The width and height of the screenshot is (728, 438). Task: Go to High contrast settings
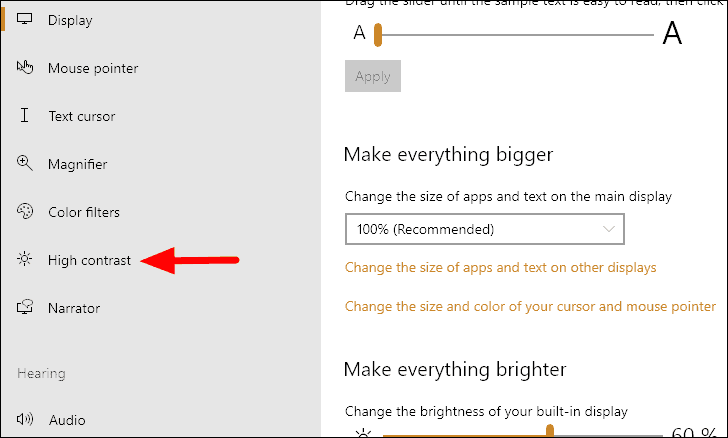click(x=89, y=260)
